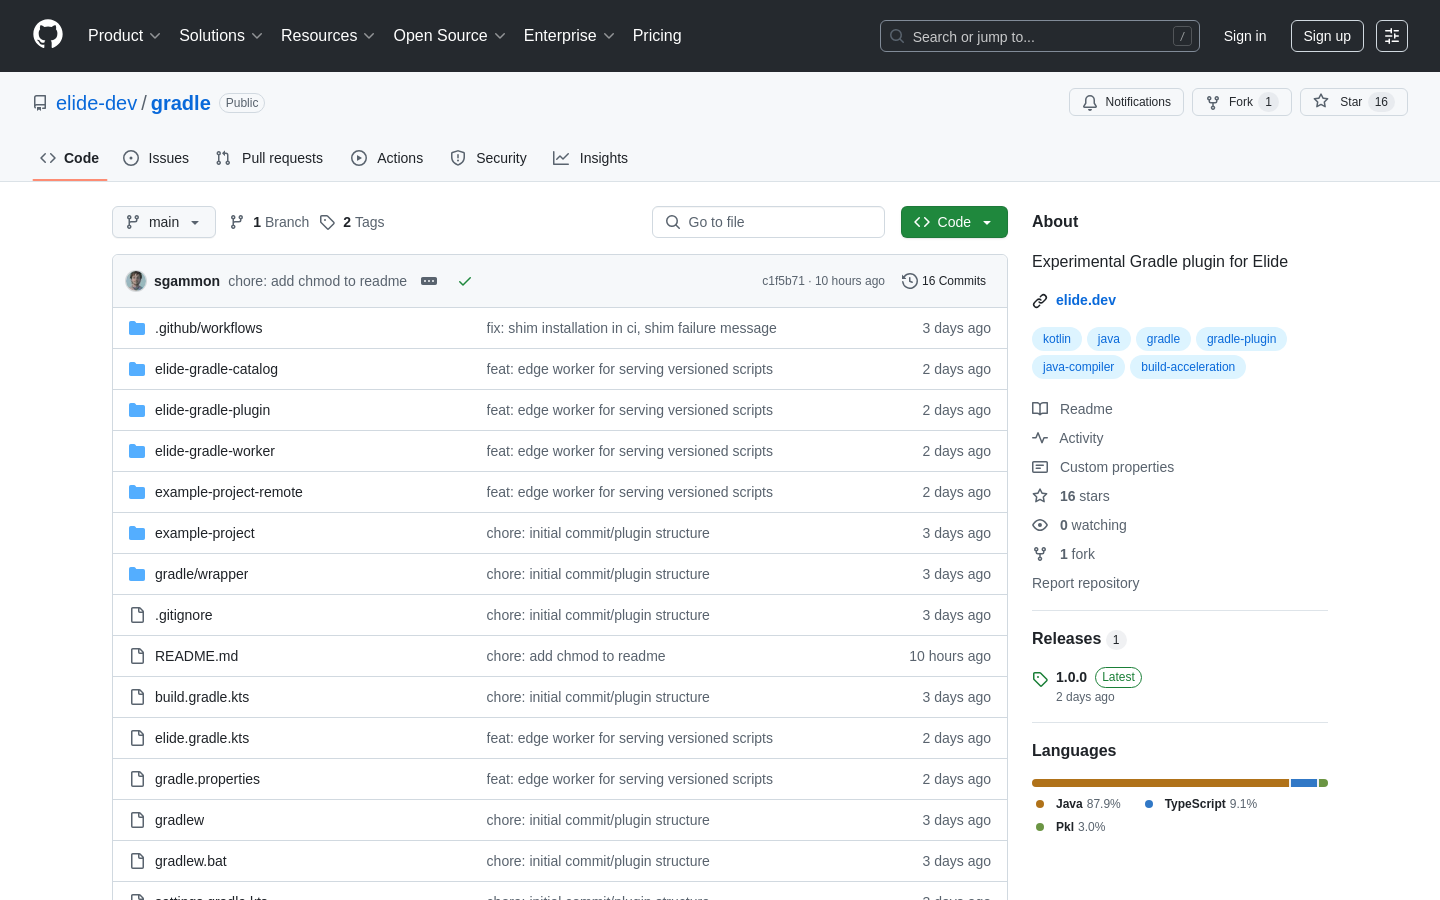This screenshot has width=1440, height=900.
Task: Click the gradle-plugin topic tag
Action: (1241, 339)
